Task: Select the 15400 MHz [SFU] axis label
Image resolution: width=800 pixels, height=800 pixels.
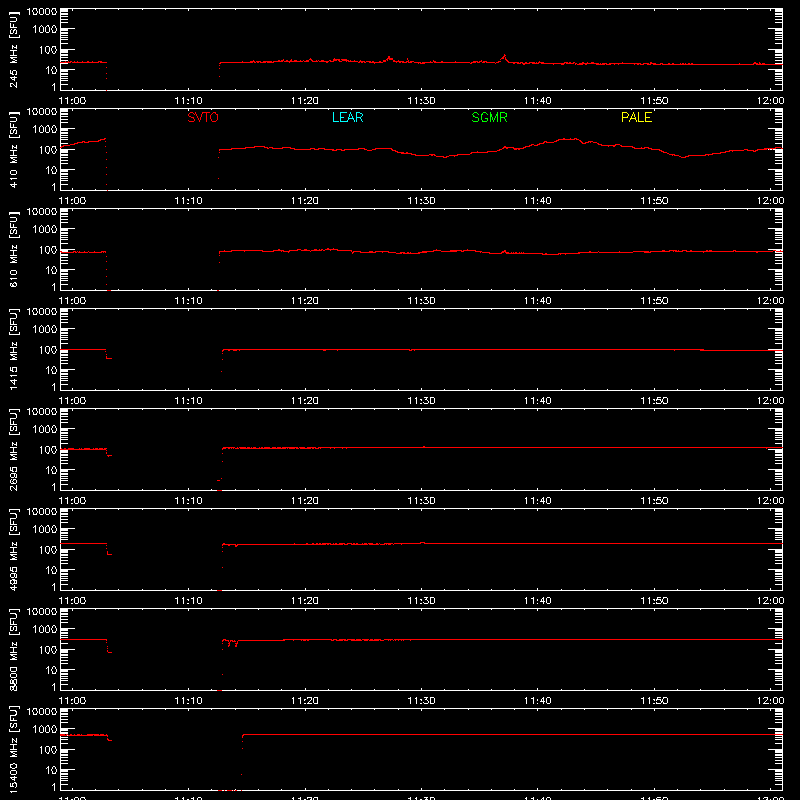Action: coord(13,749)
